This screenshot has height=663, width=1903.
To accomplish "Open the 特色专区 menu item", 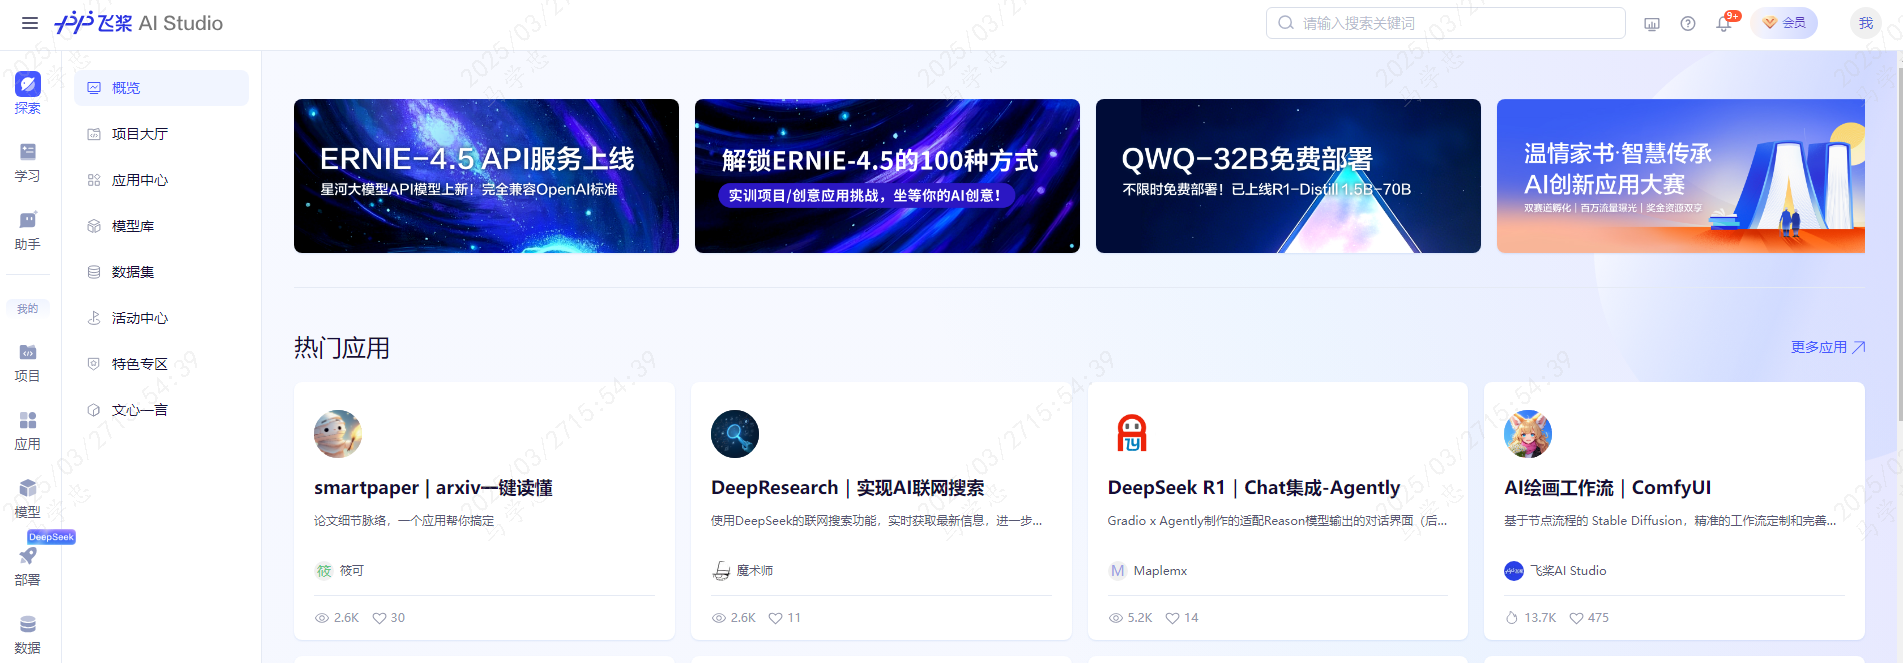I will [x=161, y=364].
